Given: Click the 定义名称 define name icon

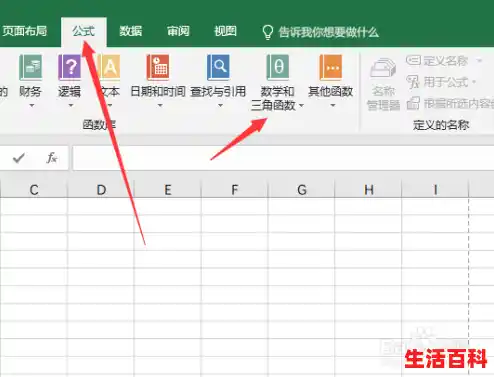Looking at the screenshot, I should (x=413, y=60).
